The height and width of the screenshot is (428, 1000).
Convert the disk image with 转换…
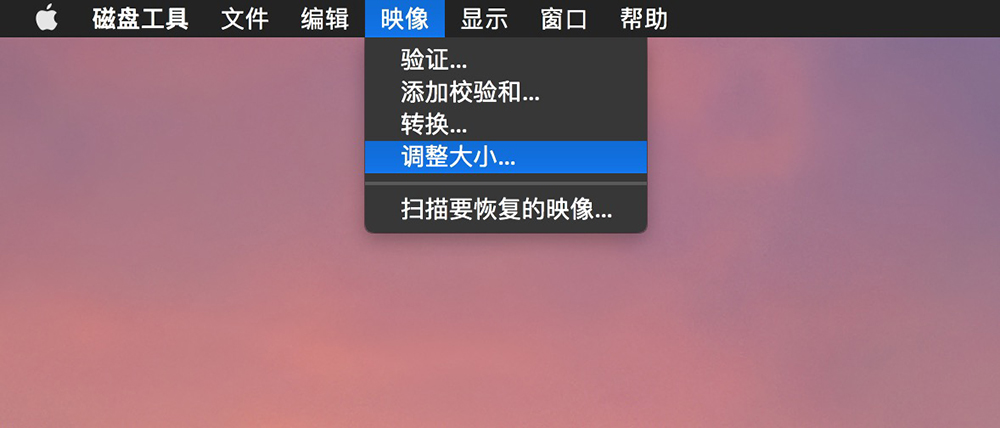pyautogui.click(x=506, y=124)
